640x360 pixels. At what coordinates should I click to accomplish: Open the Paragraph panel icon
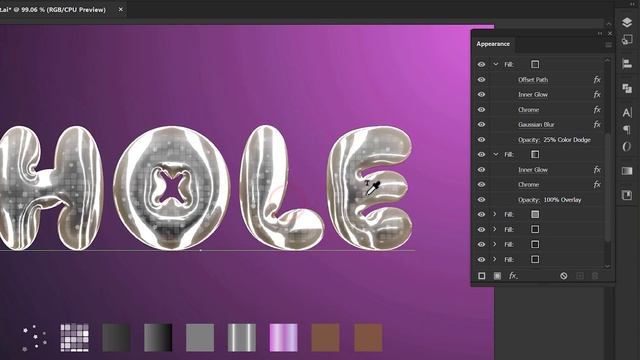[627, 130]
